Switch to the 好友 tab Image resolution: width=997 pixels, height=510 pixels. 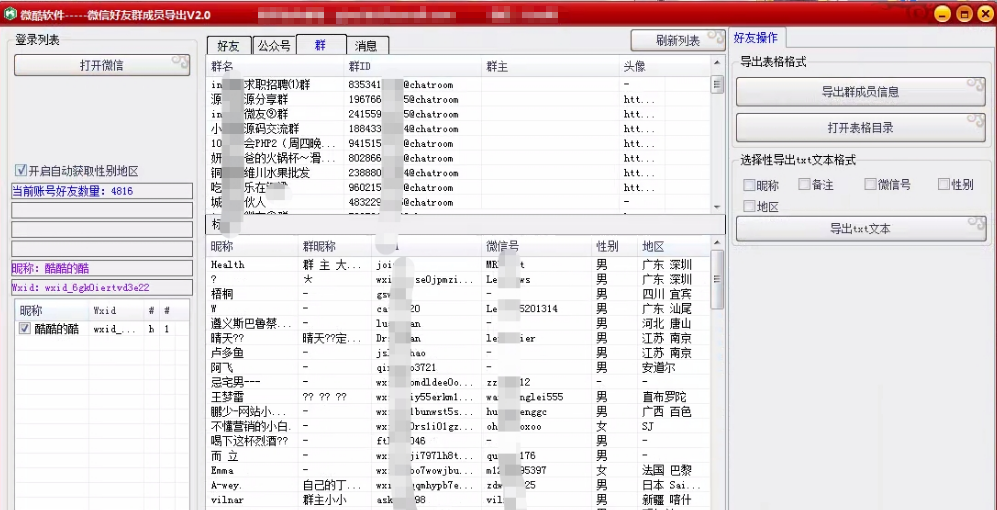click(x=228, y=45)
